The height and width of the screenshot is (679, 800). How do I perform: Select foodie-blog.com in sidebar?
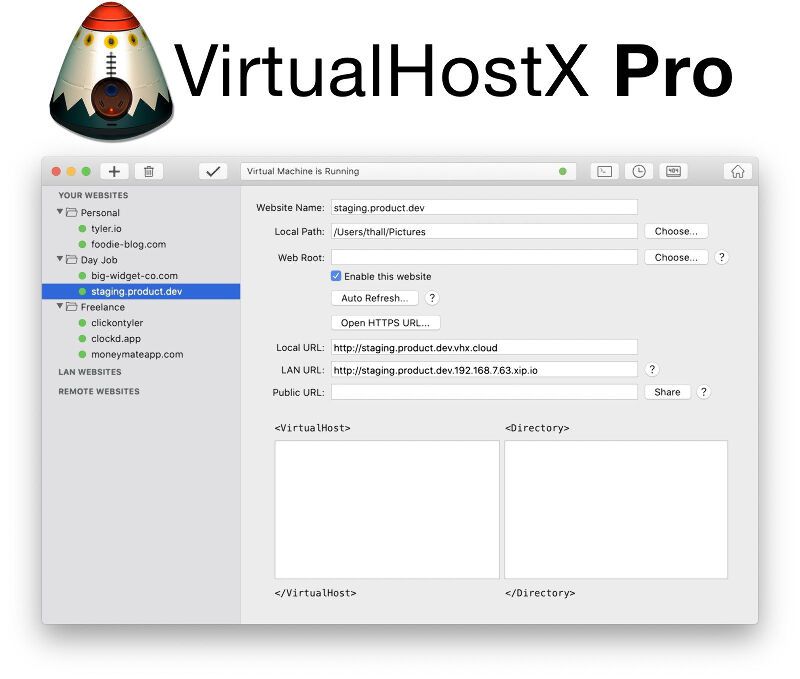coord(128,244)
